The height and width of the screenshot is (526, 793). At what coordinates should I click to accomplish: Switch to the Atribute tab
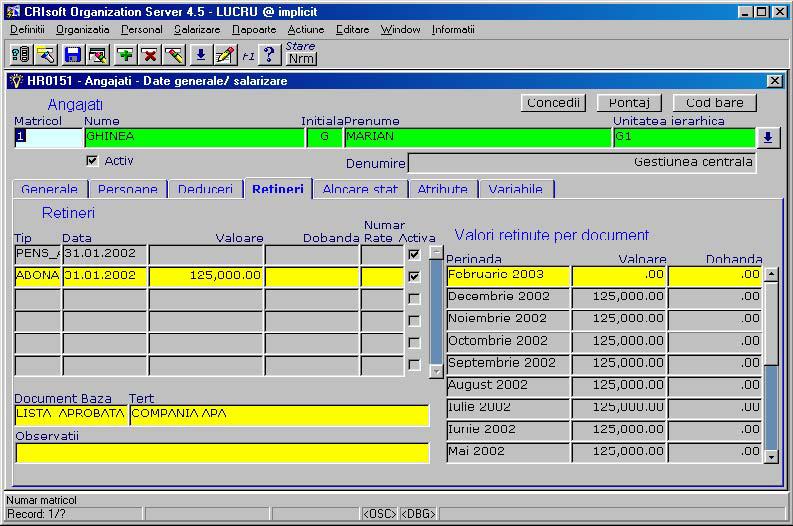443,189
